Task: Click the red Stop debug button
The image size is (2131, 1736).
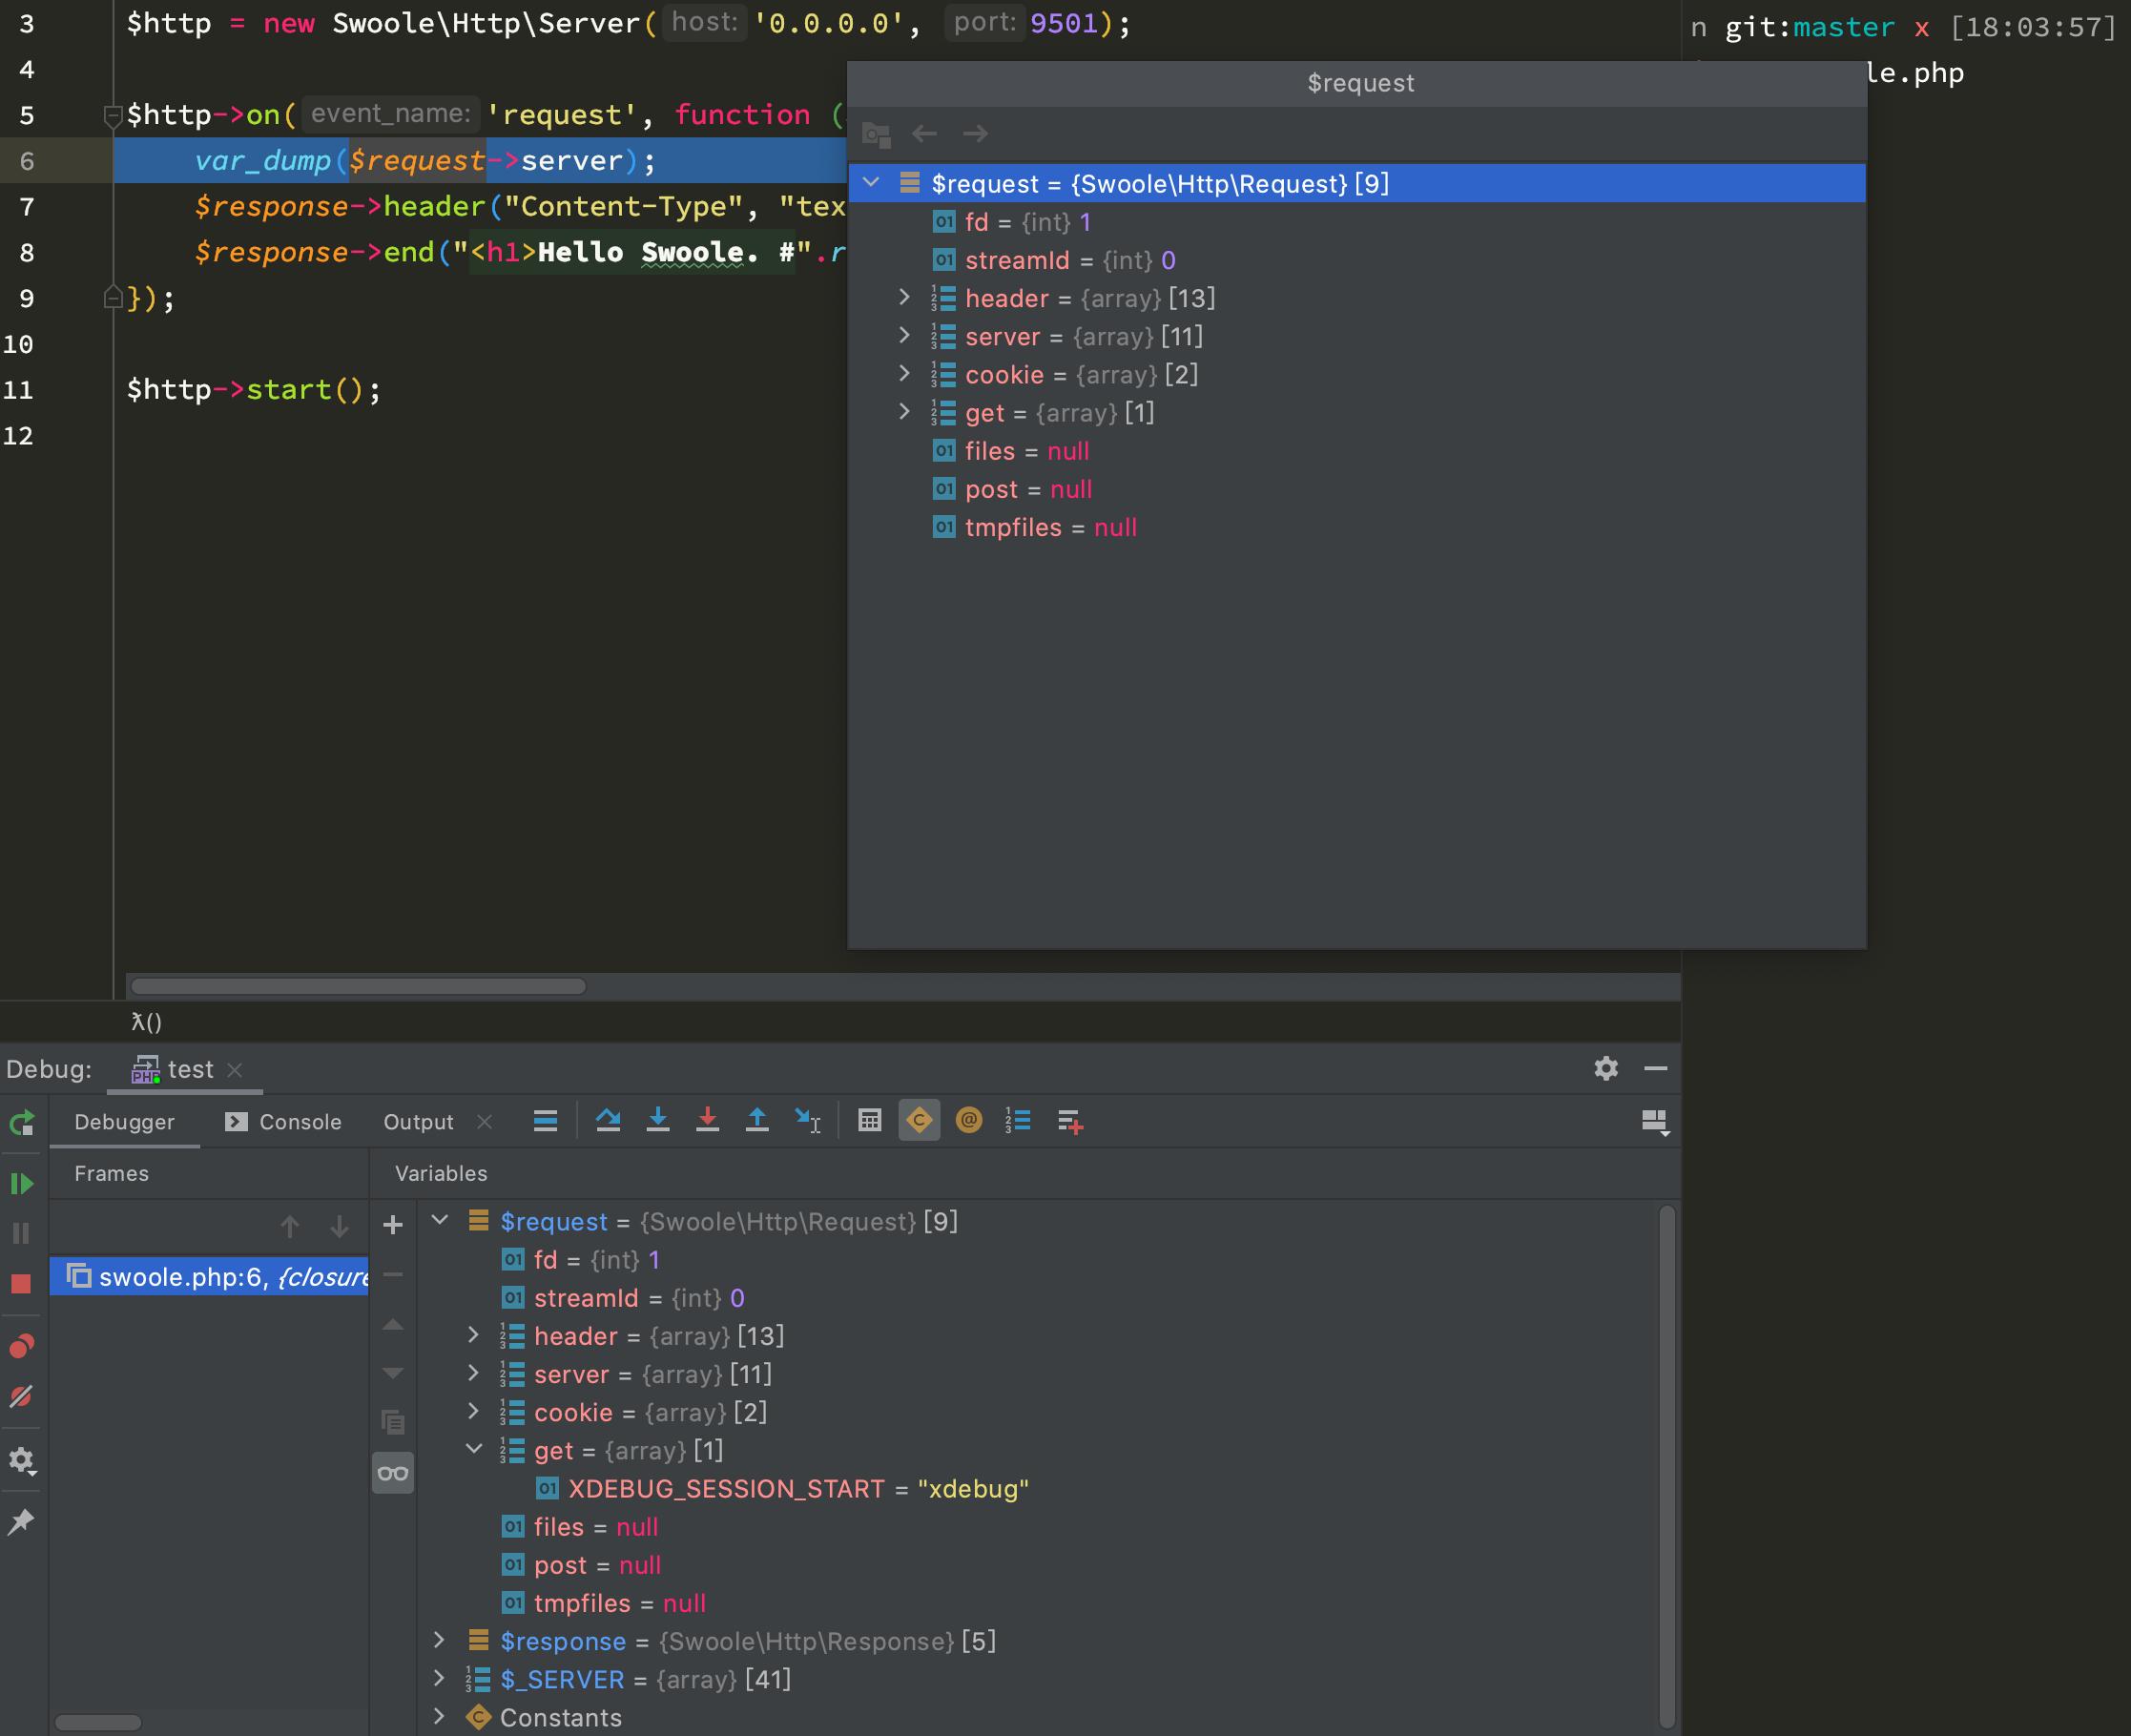Action: pos(21,1283)
